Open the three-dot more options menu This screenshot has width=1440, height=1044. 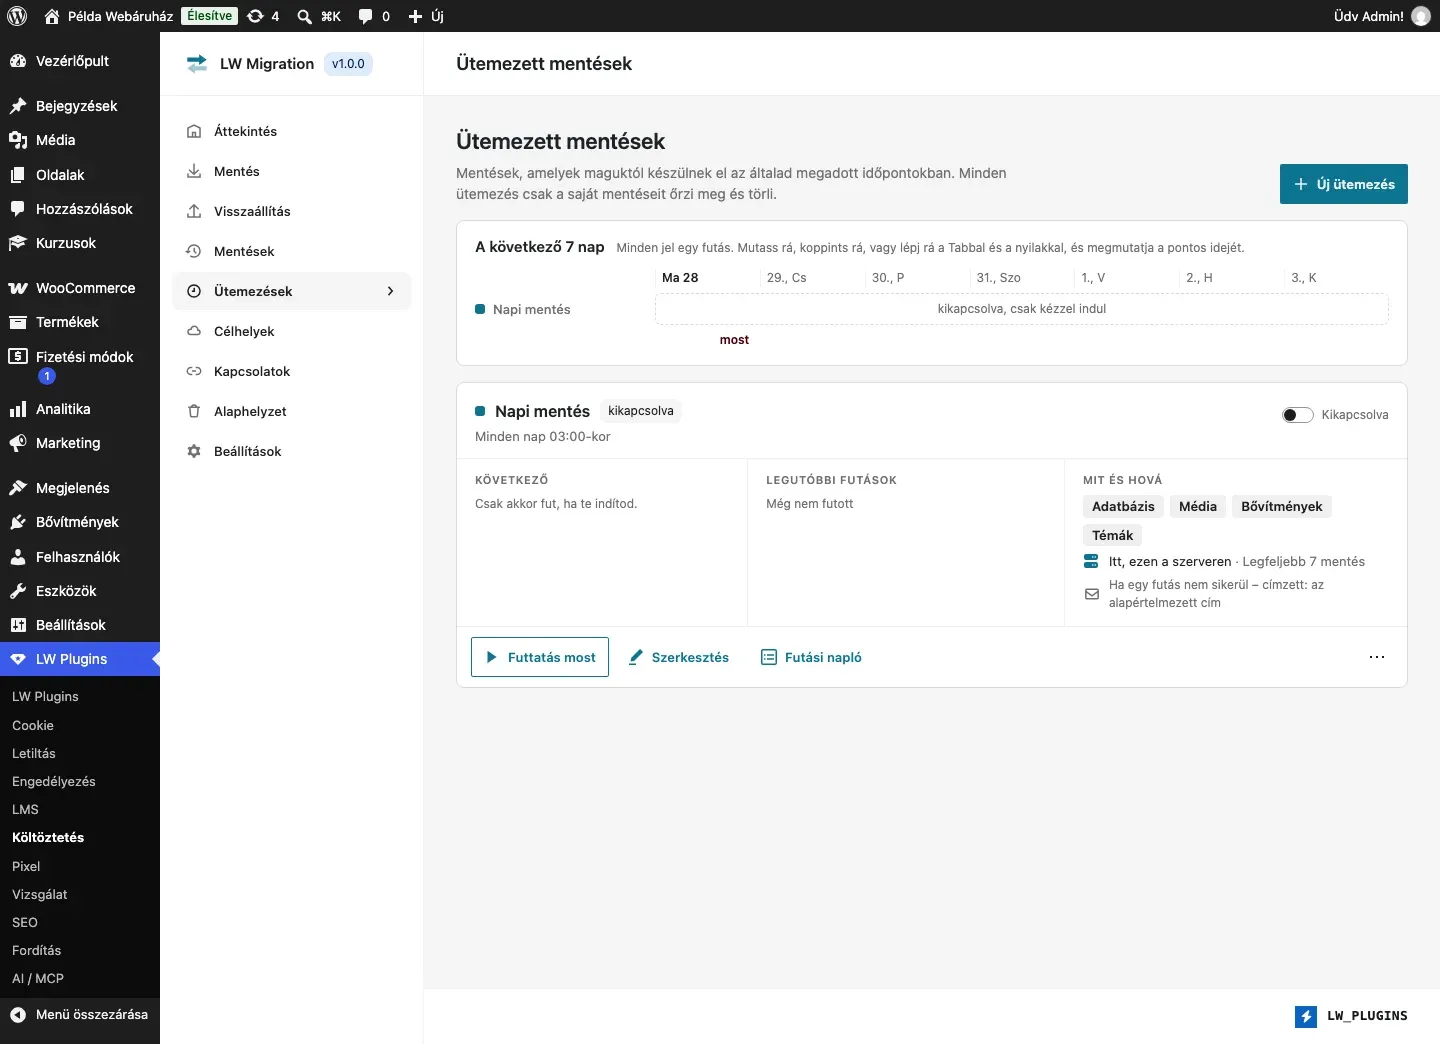click(x=1377, y=657)
